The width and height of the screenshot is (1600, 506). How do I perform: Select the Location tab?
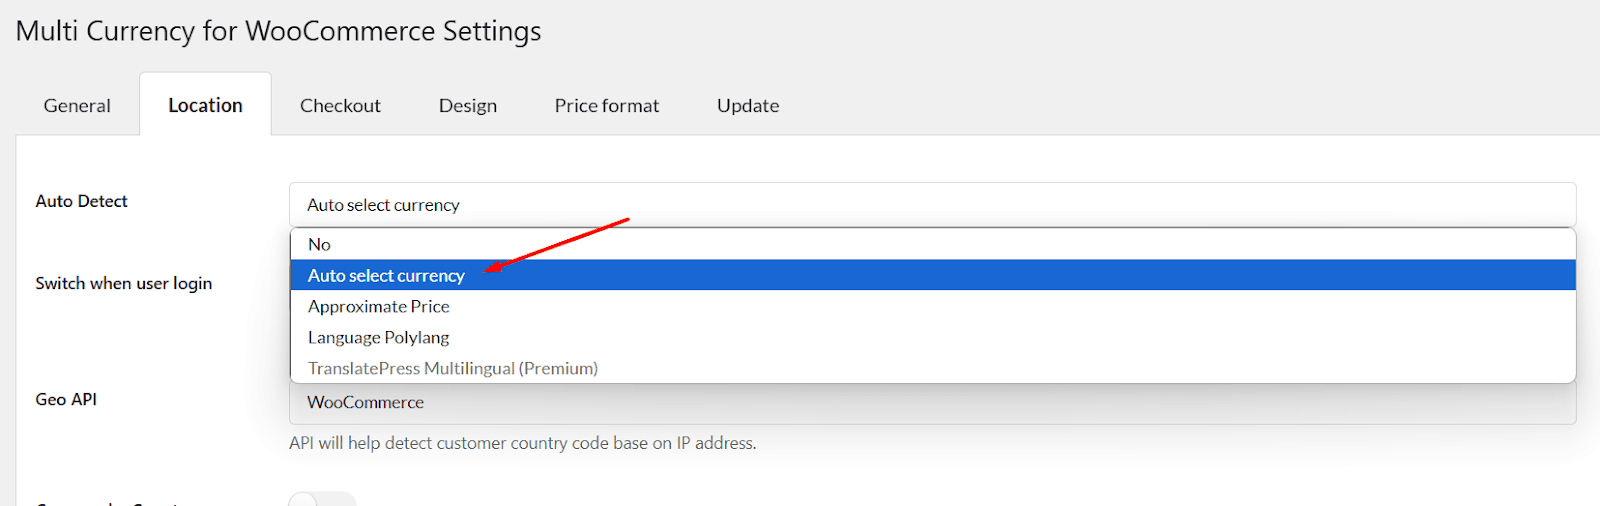pos(205,105)
